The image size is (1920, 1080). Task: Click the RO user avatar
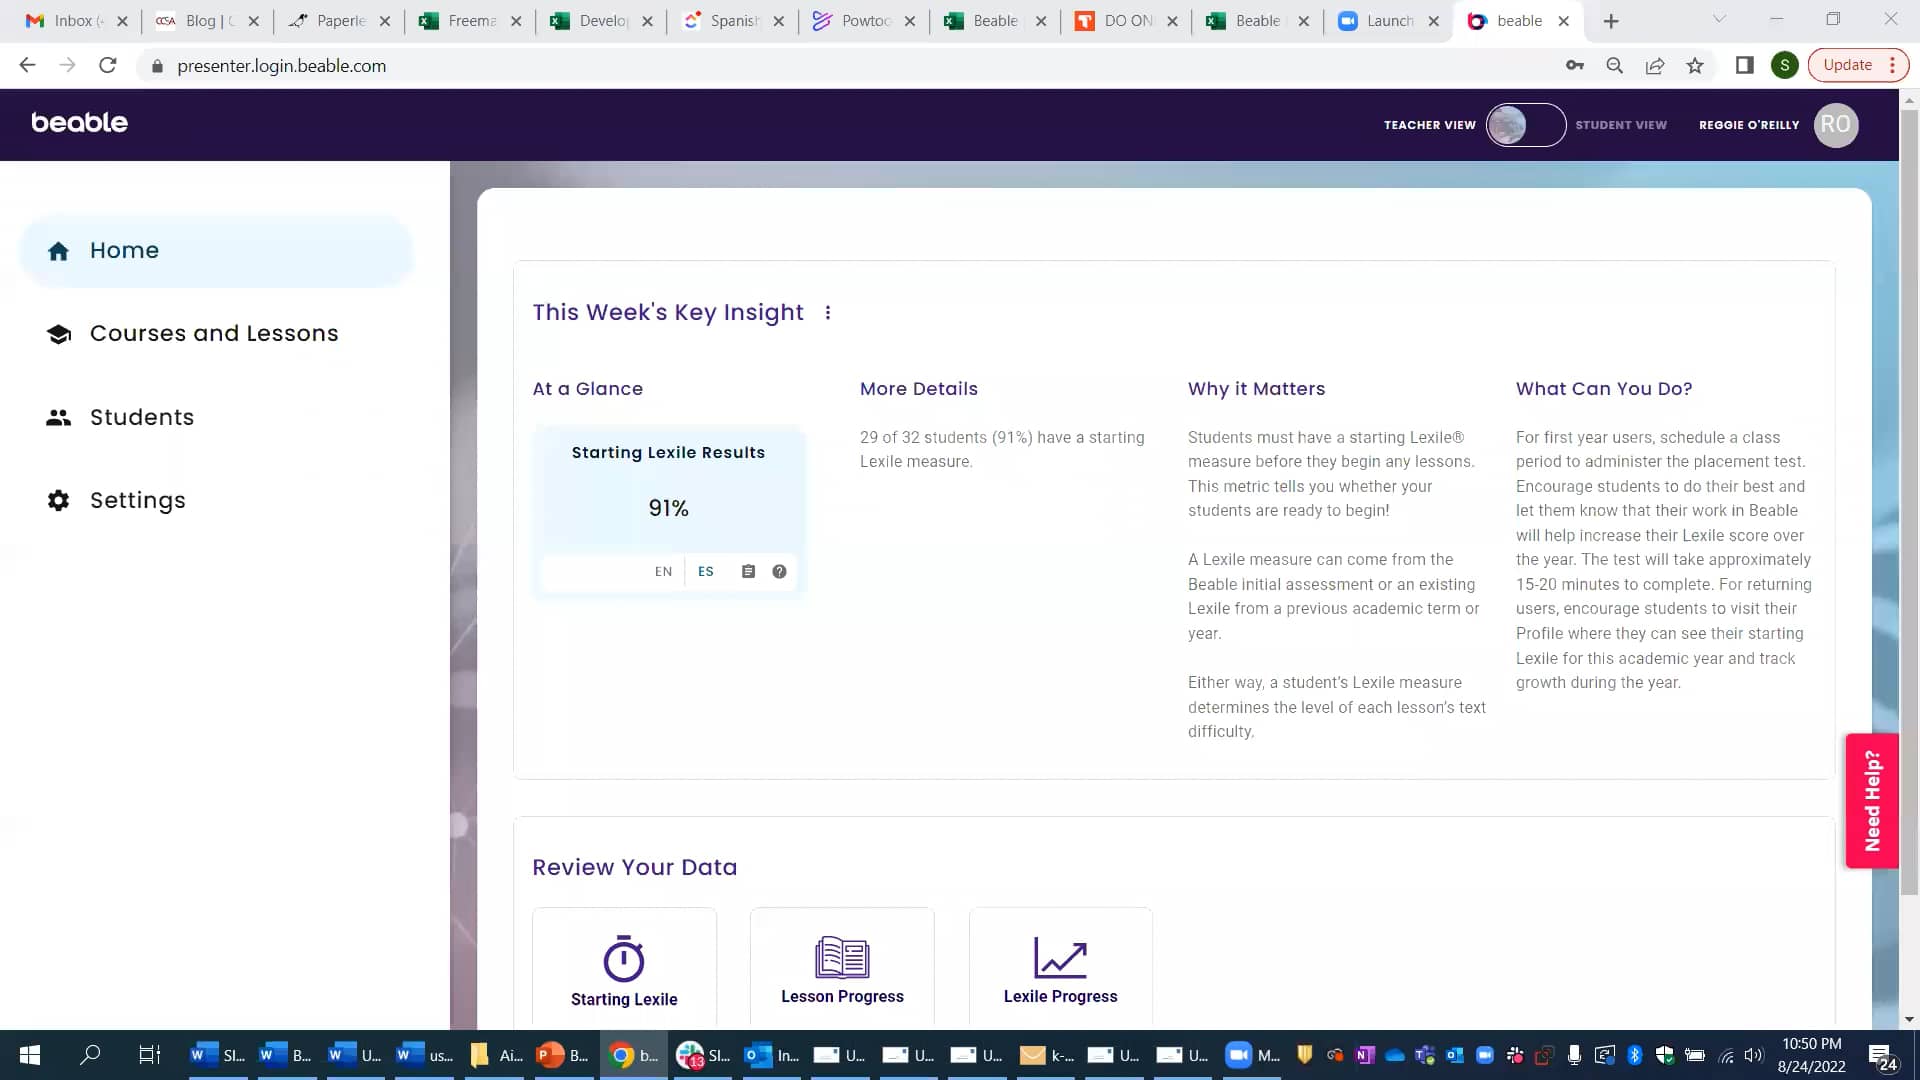[x=1835, y=125]
